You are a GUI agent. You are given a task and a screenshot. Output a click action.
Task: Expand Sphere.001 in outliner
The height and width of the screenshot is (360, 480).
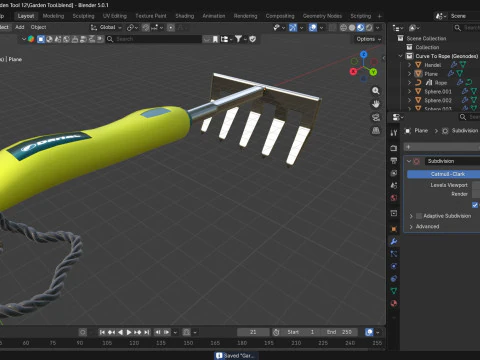click(x=410, y=91)
